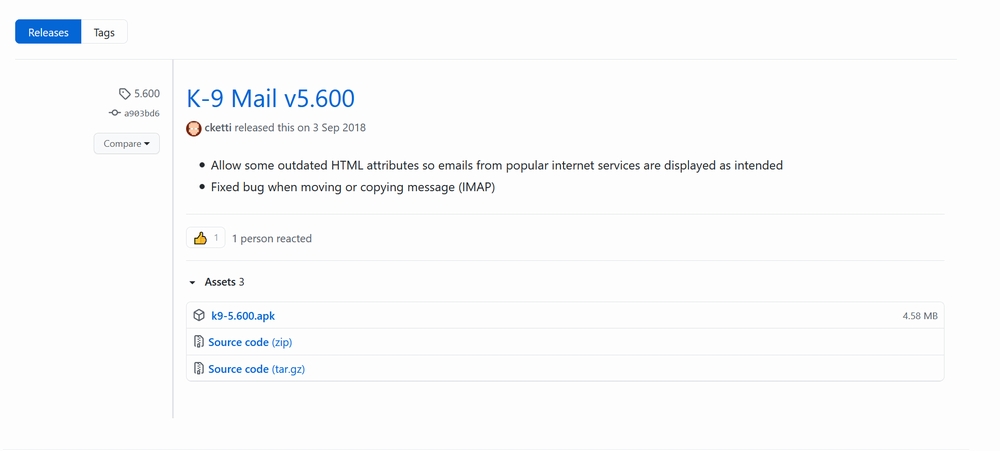Screen dimensions: 1000x451
Task: Click the zip file icon for source code
Action: tap(199, 342)
